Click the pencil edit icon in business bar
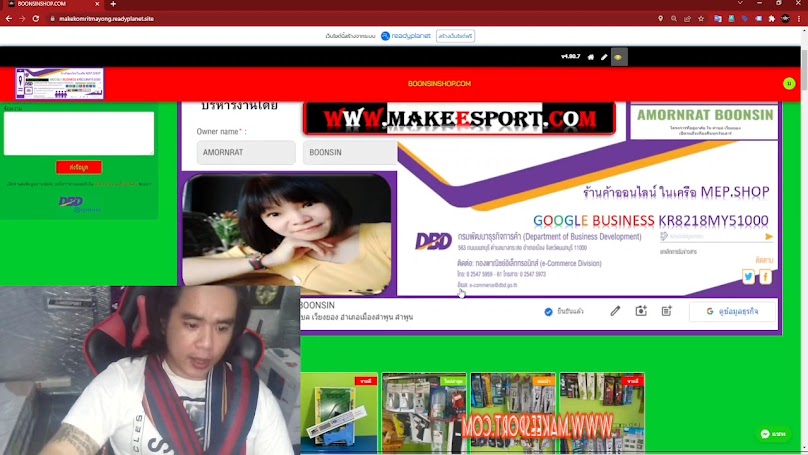 [x=615, y=311]
